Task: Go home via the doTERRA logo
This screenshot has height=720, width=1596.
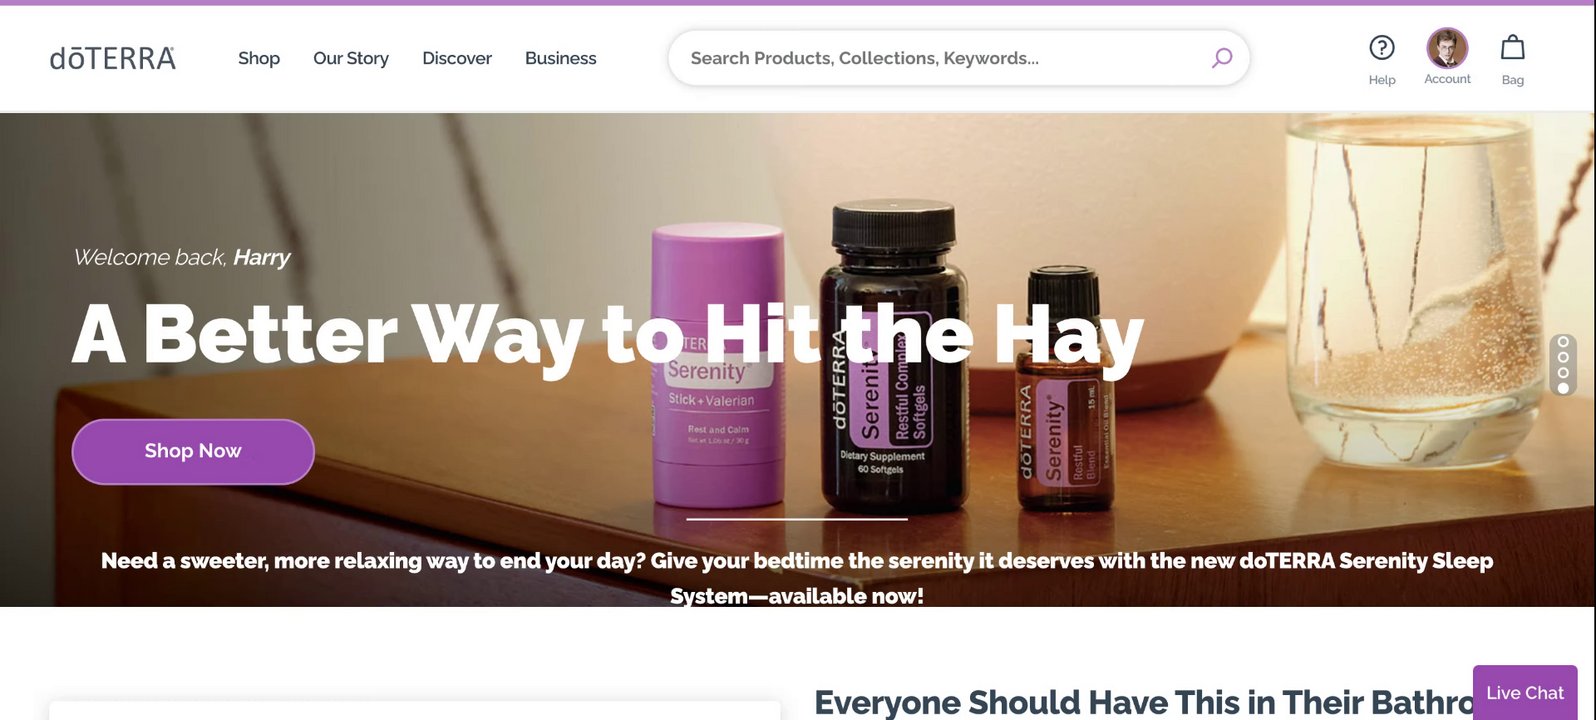Action: [113, 58]
